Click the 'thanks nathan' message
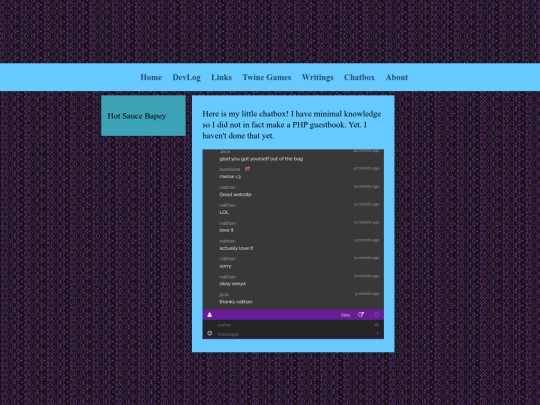 [236, 302]
